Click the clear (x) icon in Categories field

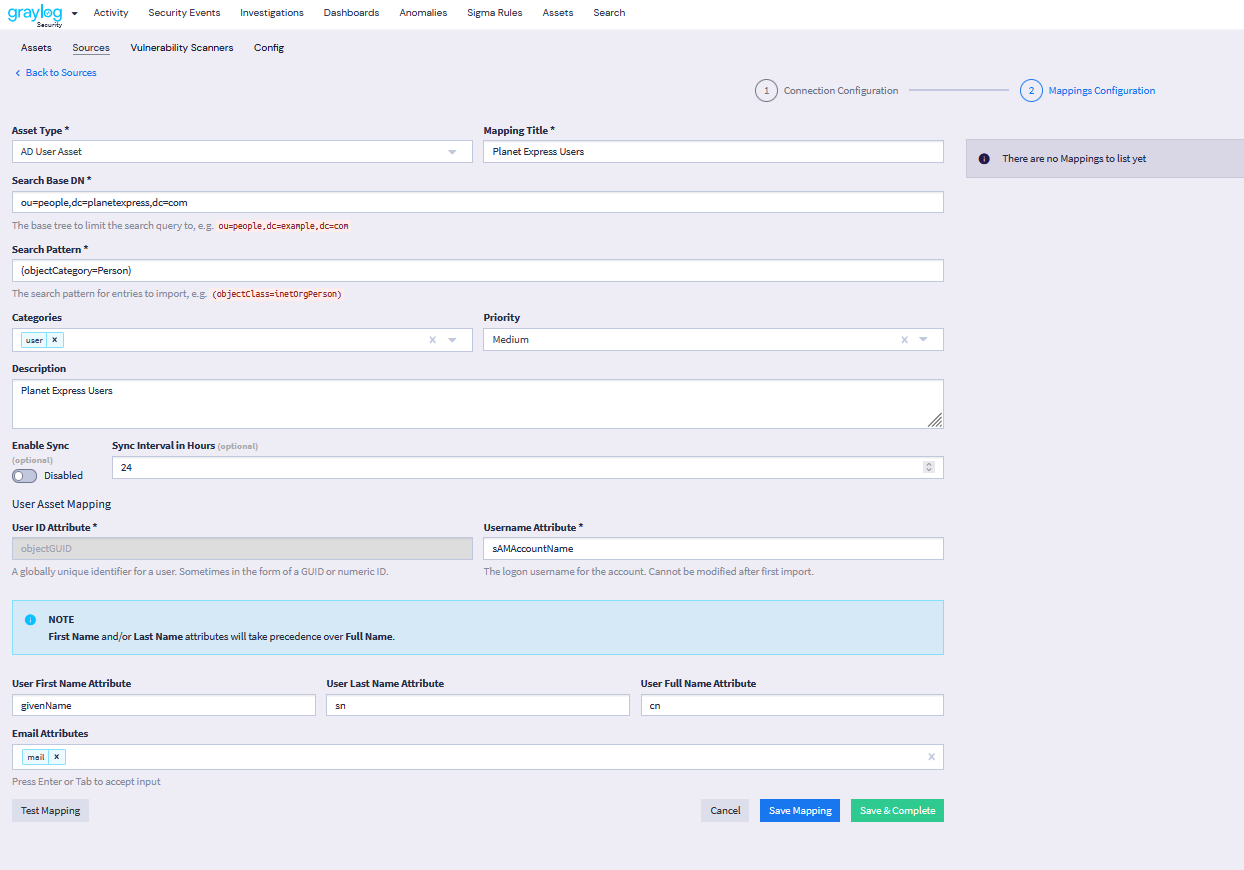click(x=431, y=339)
